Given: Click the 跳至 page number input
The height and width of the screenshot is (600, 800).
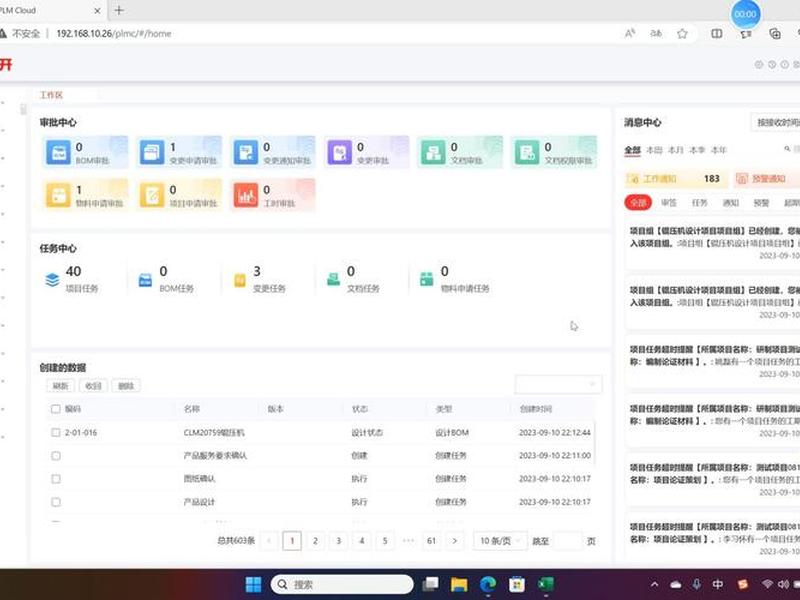Looking at the screenshot, I should (x=567, y=541).
